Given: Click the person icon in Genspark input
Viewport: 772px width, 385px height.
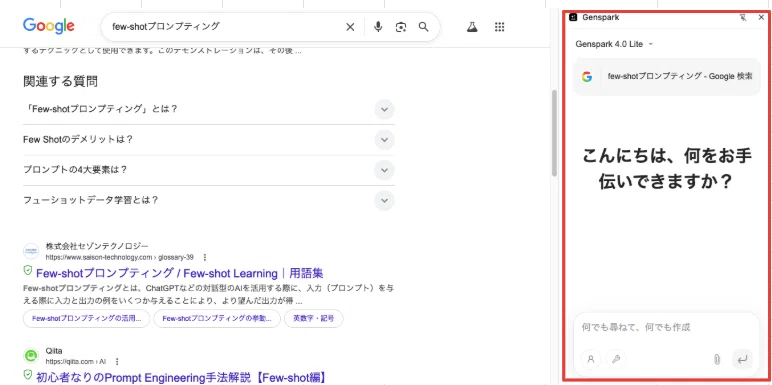Looking at the screenshot, I should coord(591,359).
